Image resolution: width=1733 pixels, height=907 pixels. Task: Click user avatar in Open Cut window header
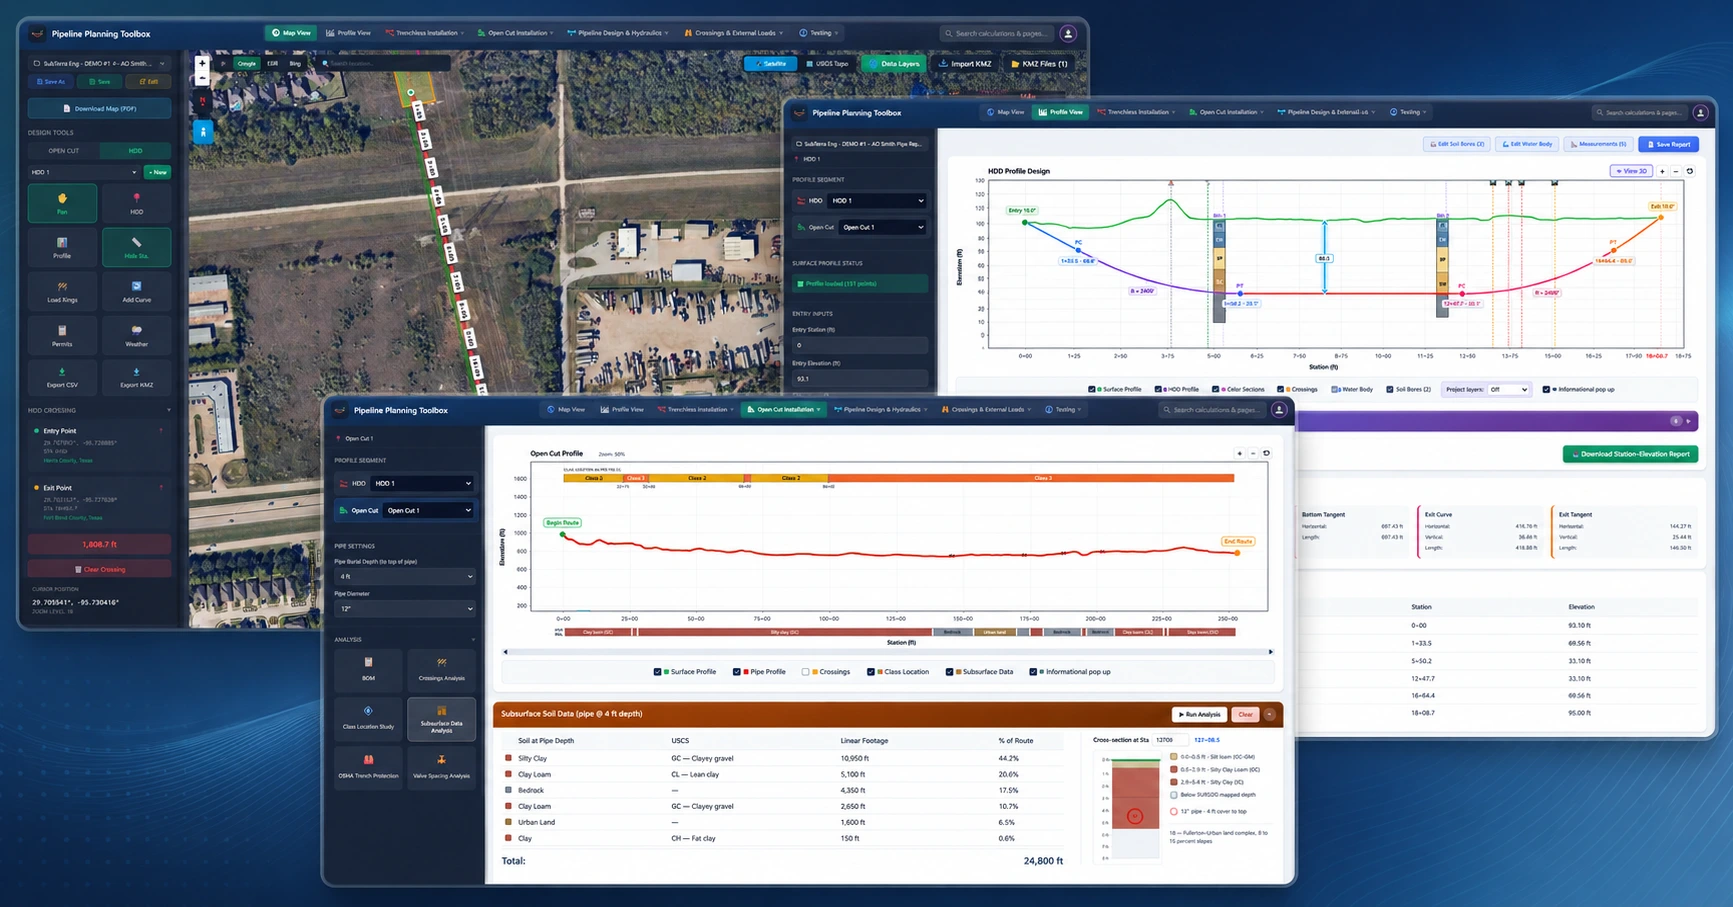1279,410
